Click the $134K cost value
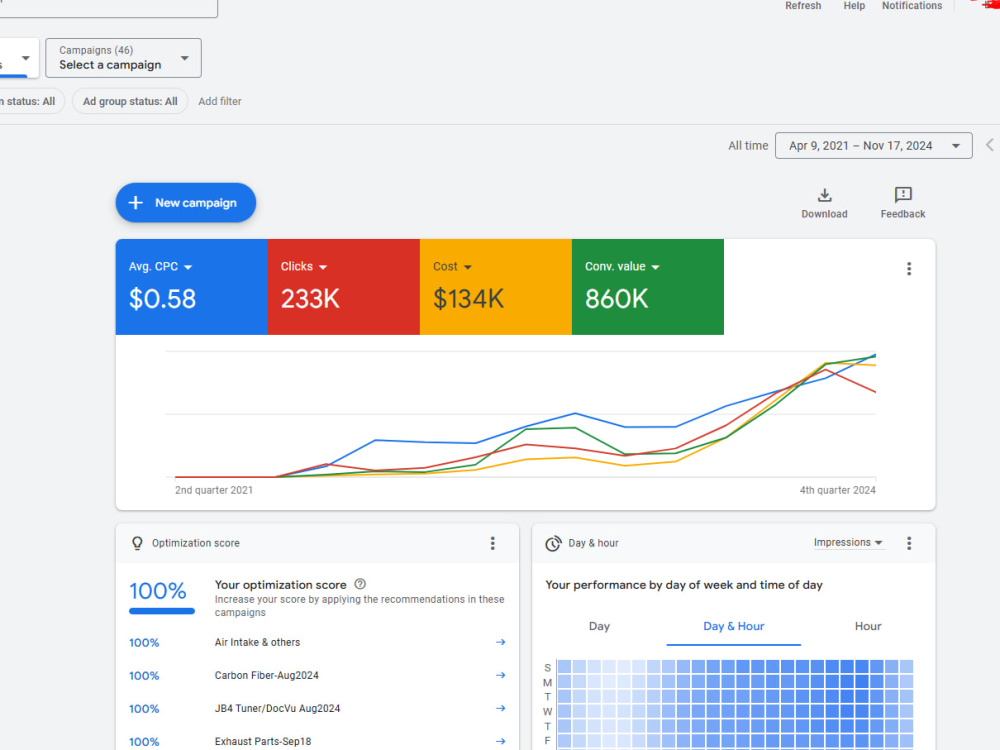1000x750 pixels. pos(468,299)
